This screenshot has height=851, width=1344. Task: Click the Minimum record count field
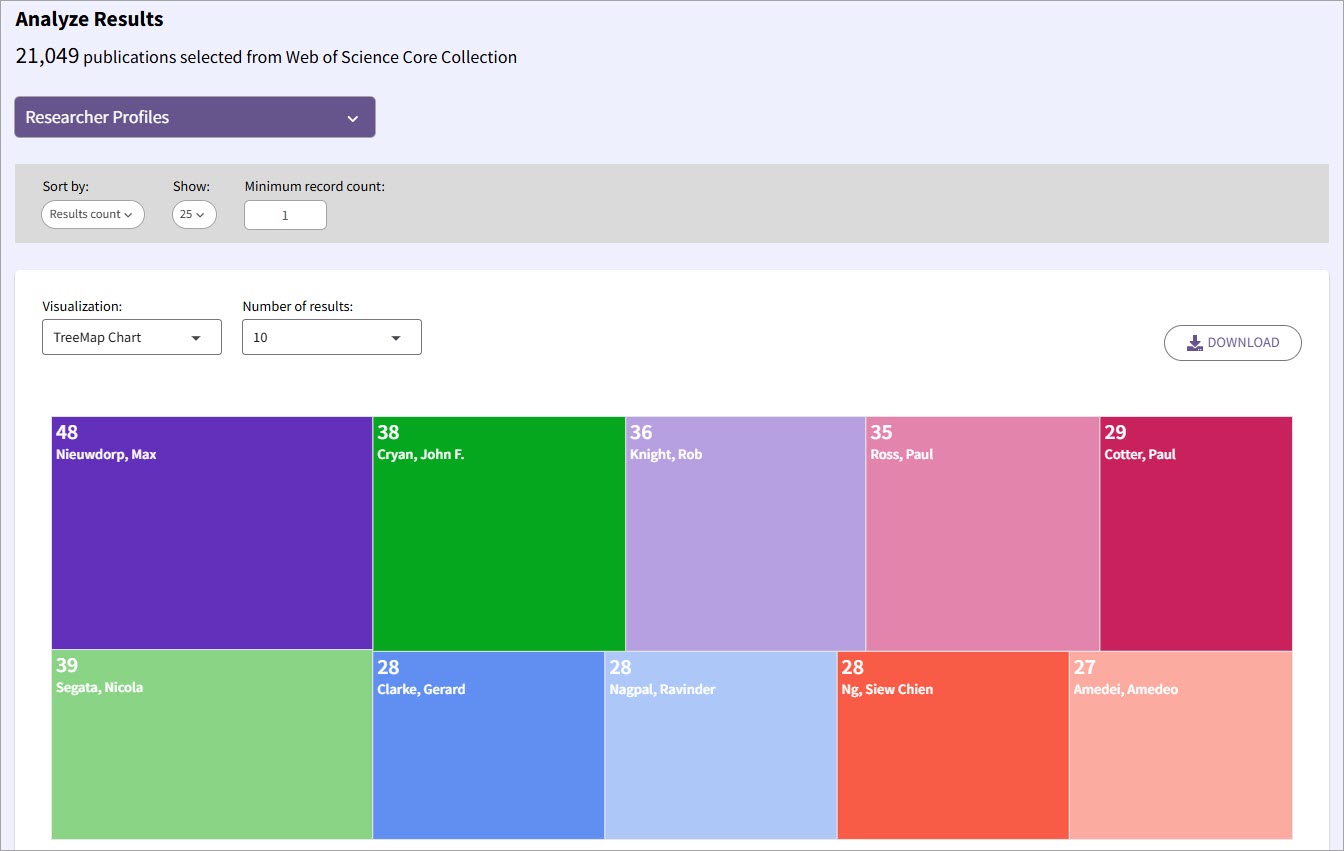[x=285, y=215]
